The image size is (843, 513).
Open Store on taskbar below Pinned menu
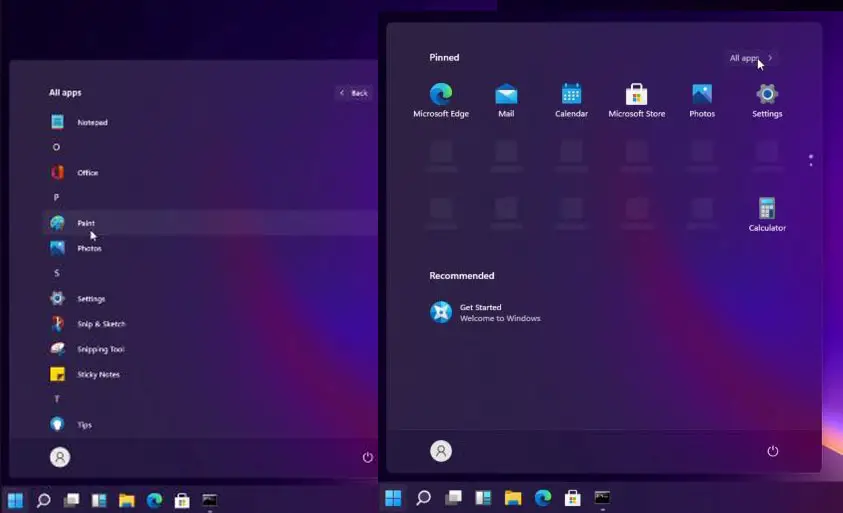pos(573,498)
